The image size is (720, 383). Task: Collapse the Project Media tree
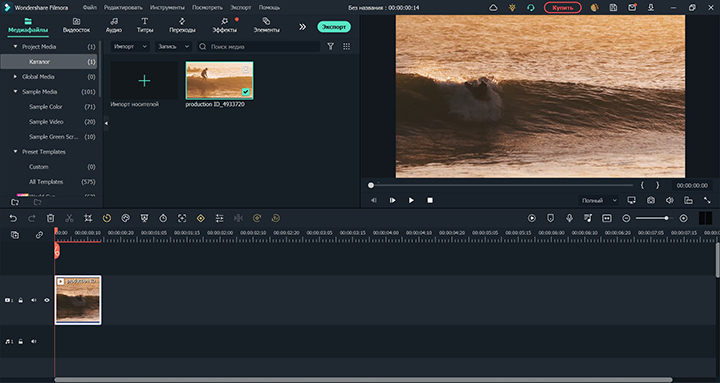(x=15, y=46)
